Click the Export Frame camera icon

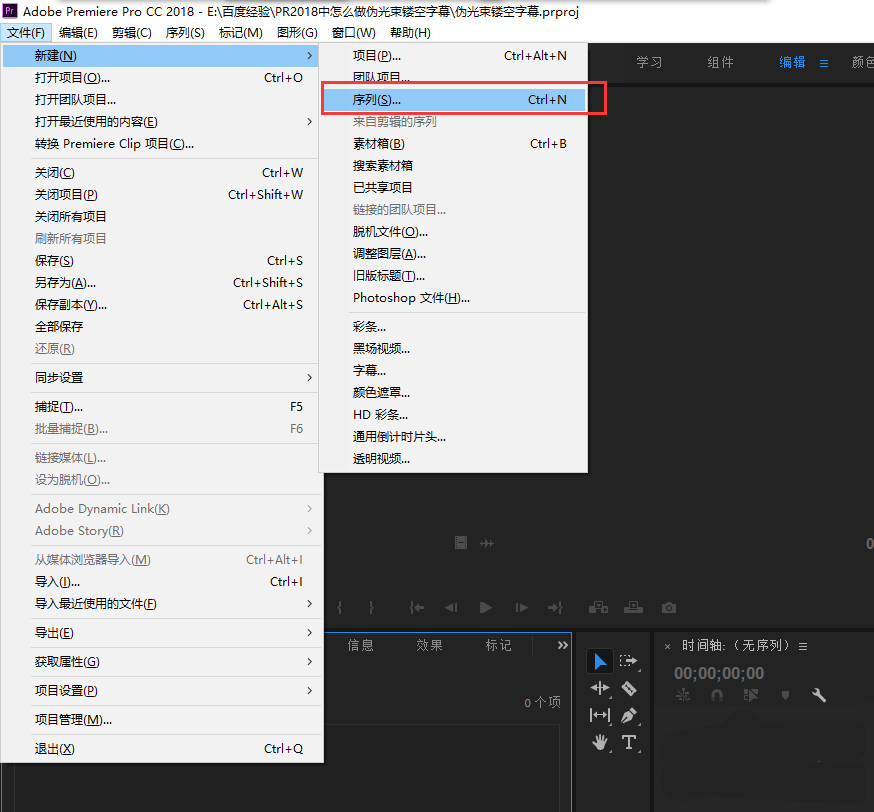coord(669,607)
